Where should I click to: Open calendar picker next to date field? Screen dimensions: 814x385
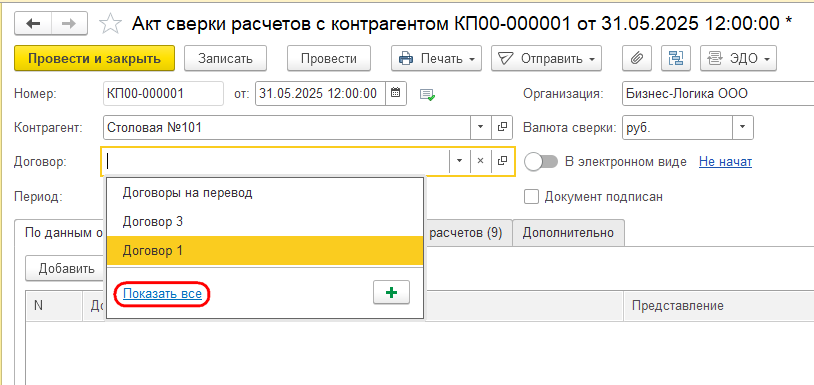tap(396, 93)
